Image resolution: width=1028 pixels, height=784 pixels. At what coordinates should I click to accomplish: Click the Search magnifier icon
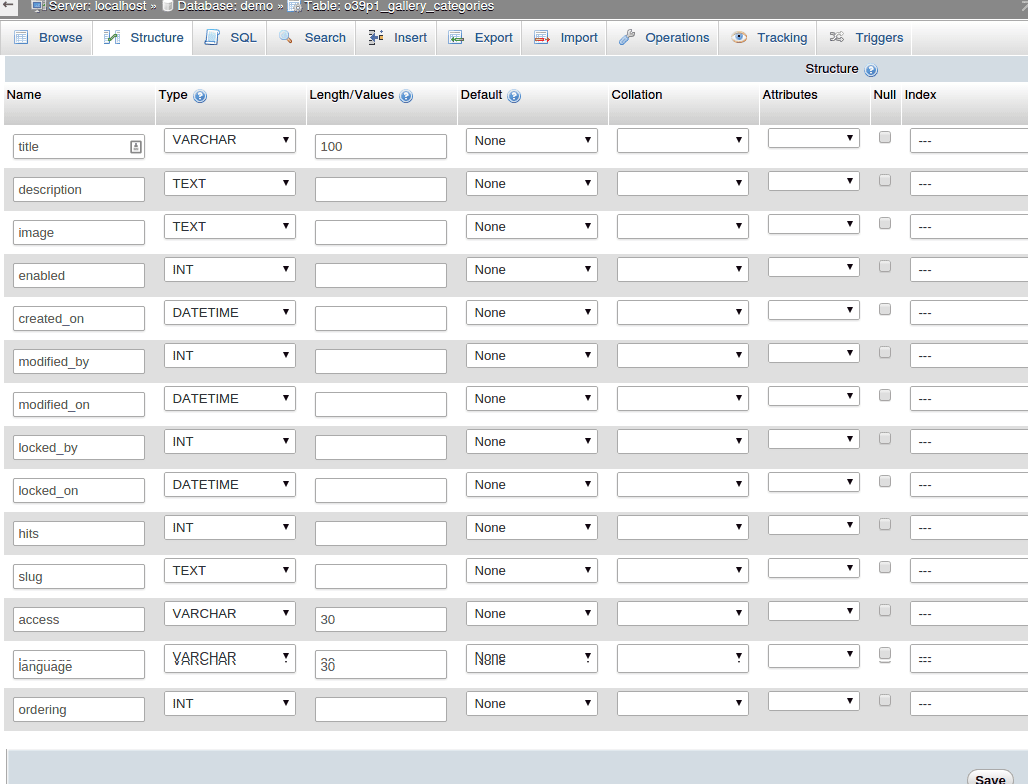click(x=285, y=37)
